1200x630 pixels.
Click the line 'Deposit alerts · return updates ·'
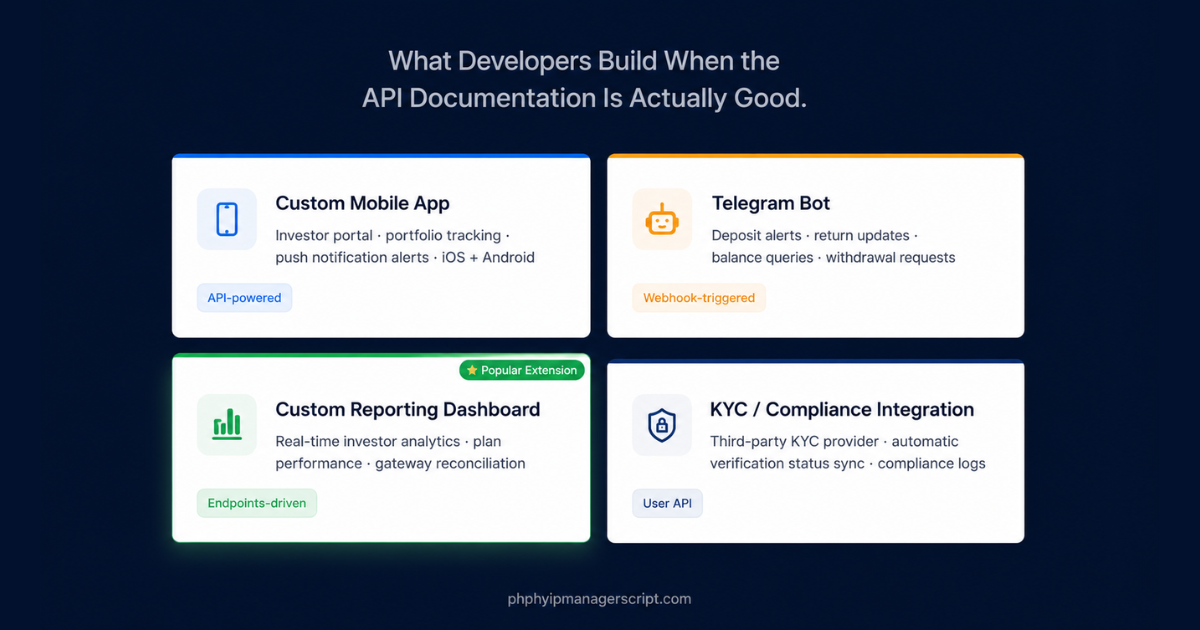pos(815,236)
